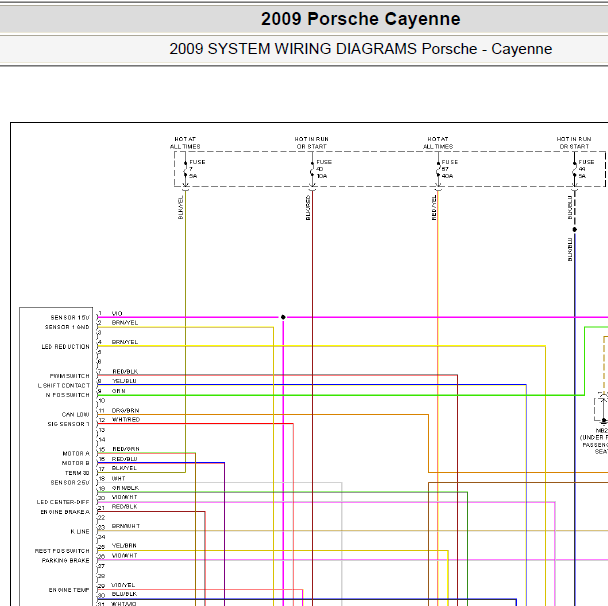The image size is (608, 606).
Task: Click the VIO/WHT wire label at pin 20
Action: pos(124,497)
